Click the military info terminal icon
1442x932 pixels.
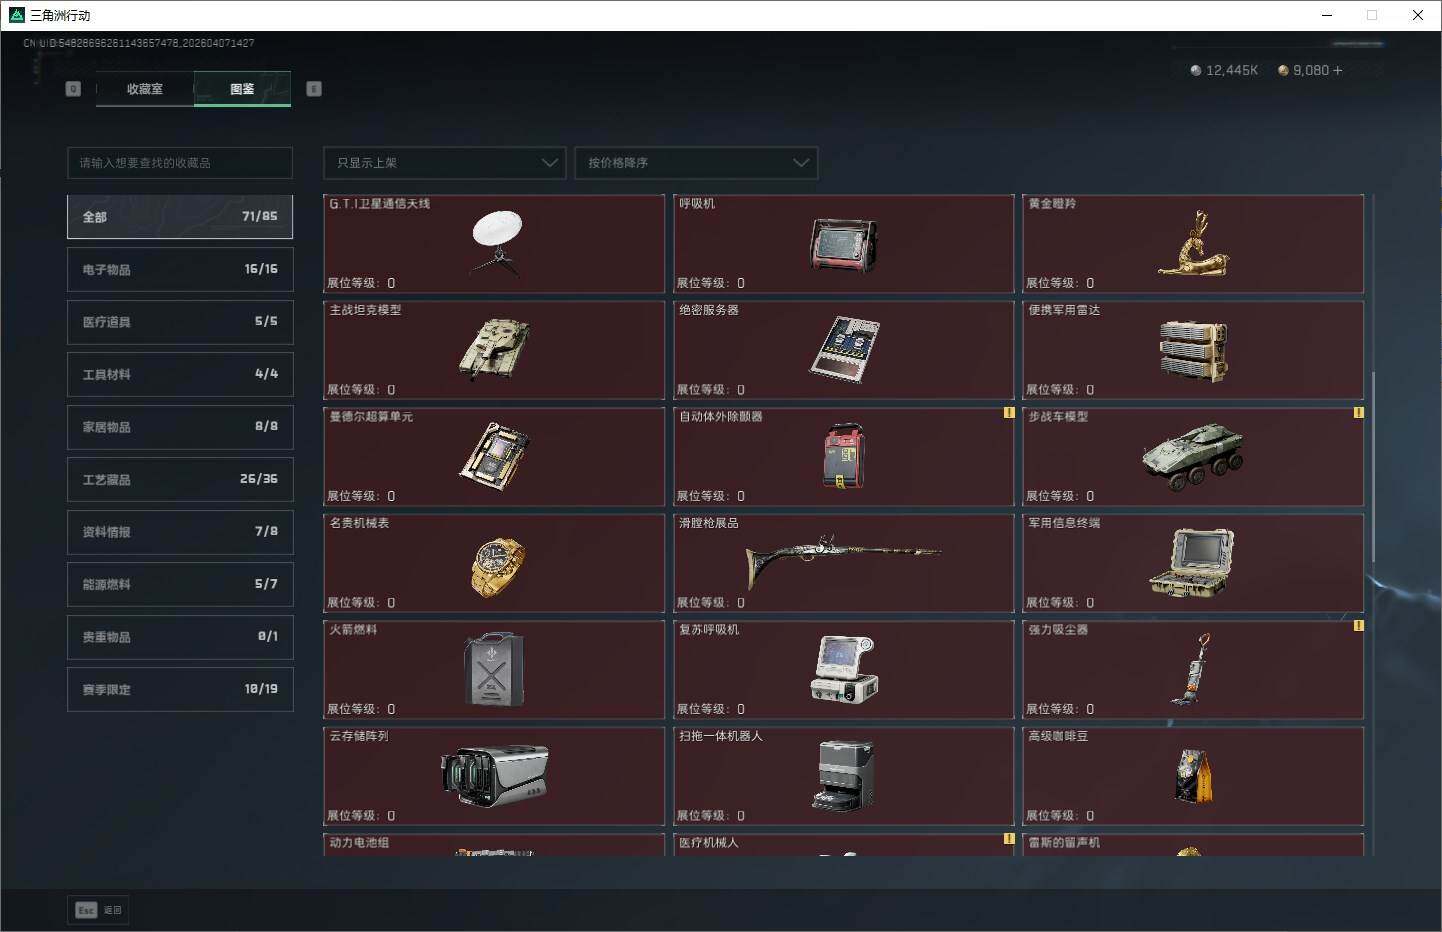(1192, 562)
